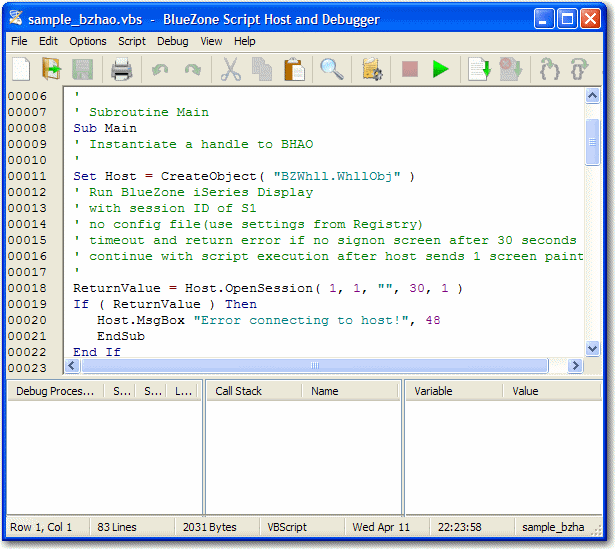
Task: Open the Script menu
Action: (132, 41)
